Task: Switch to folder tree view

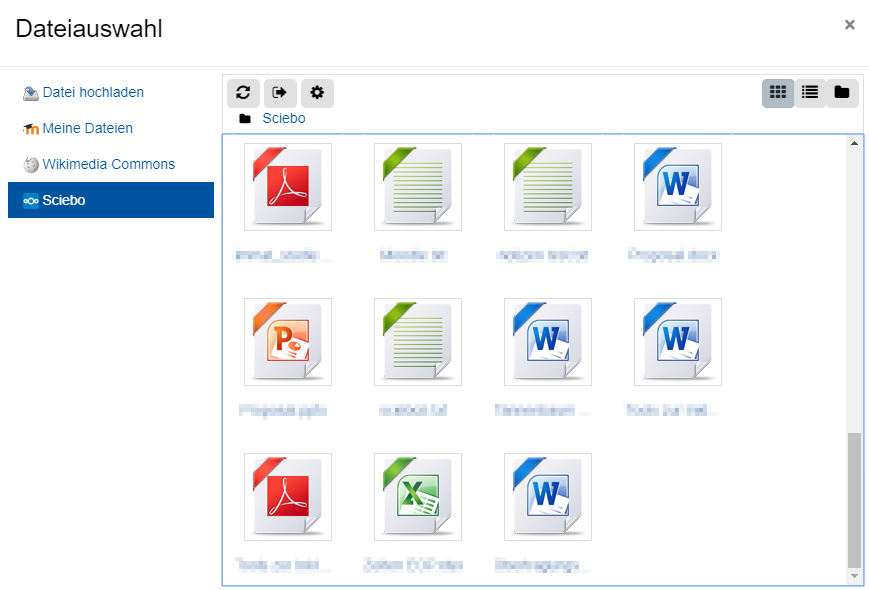Action: click(842, 93)
